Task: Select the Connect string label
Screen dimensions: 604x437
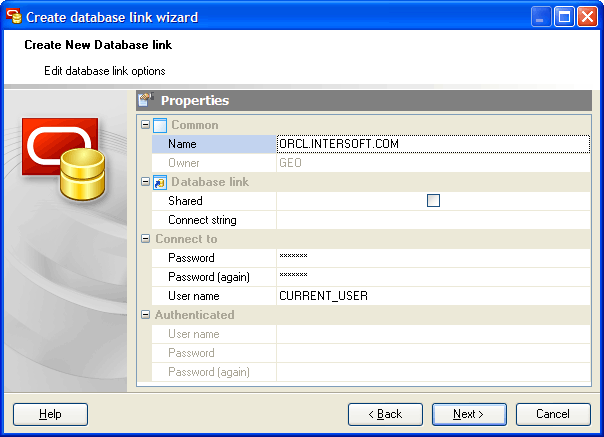Action: (x=214, y=220)
